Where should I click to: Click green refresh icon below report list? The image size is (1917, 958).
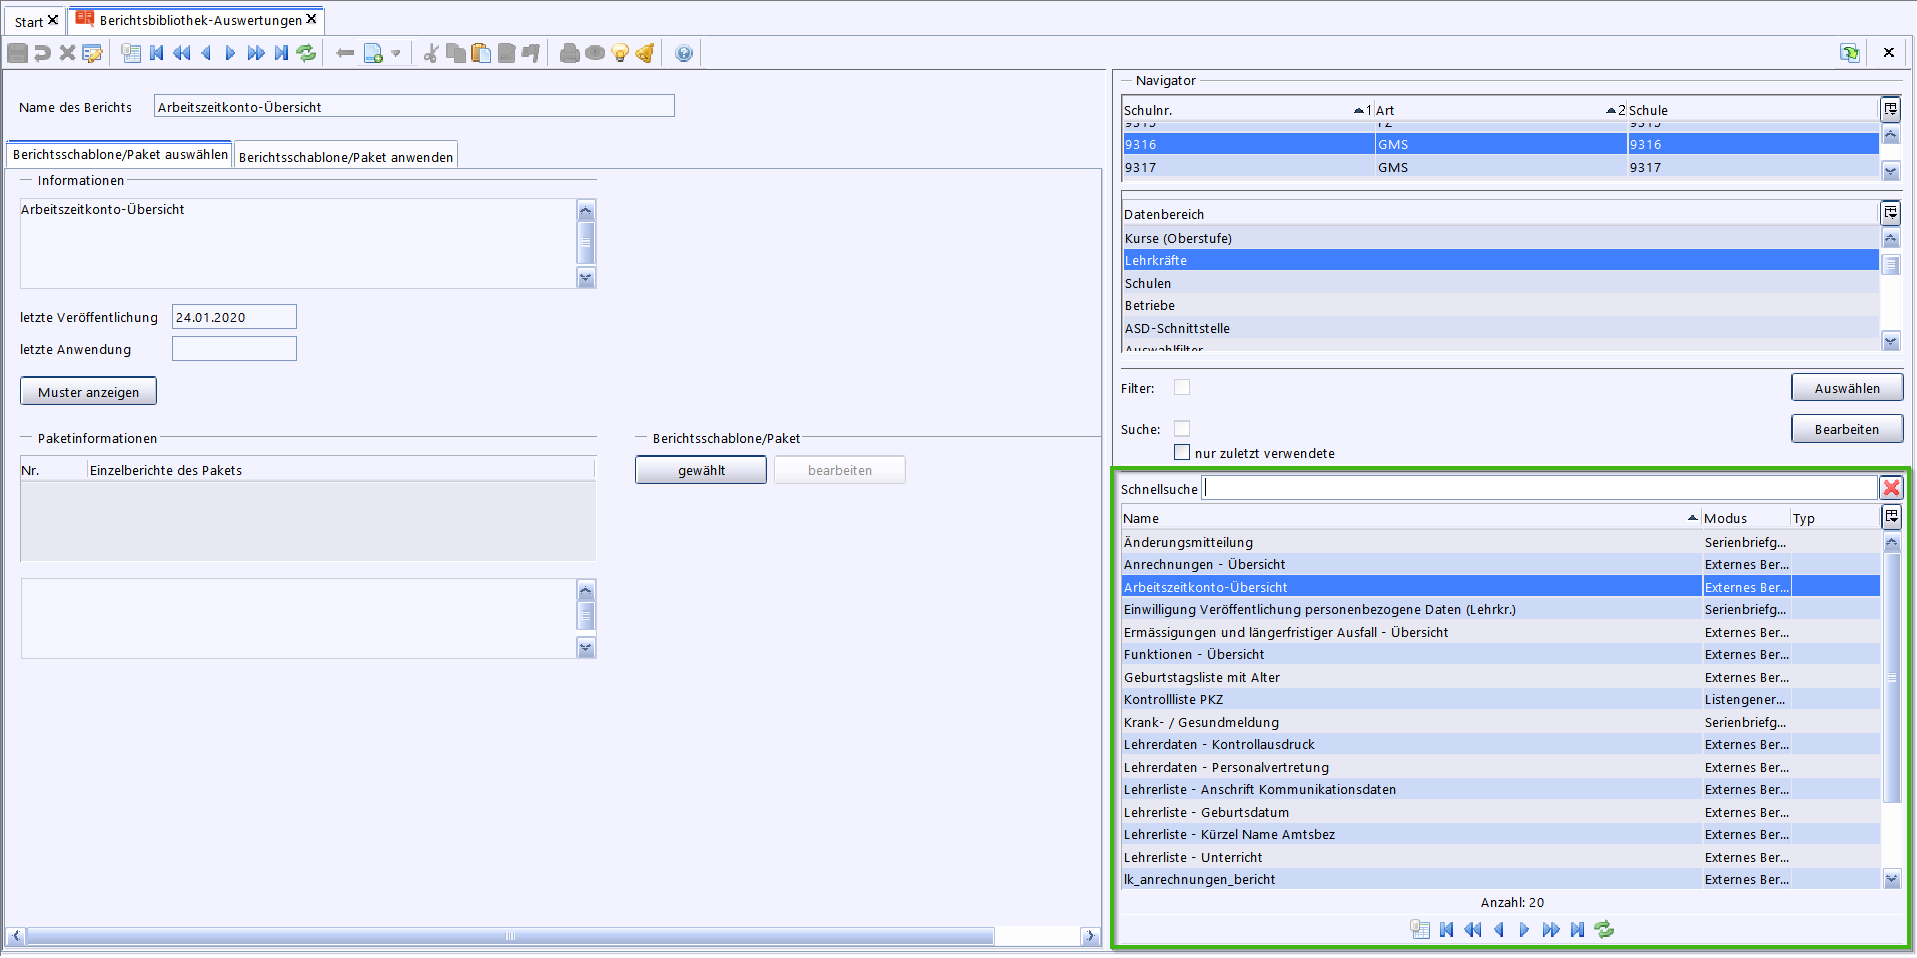click(1604, 929)
